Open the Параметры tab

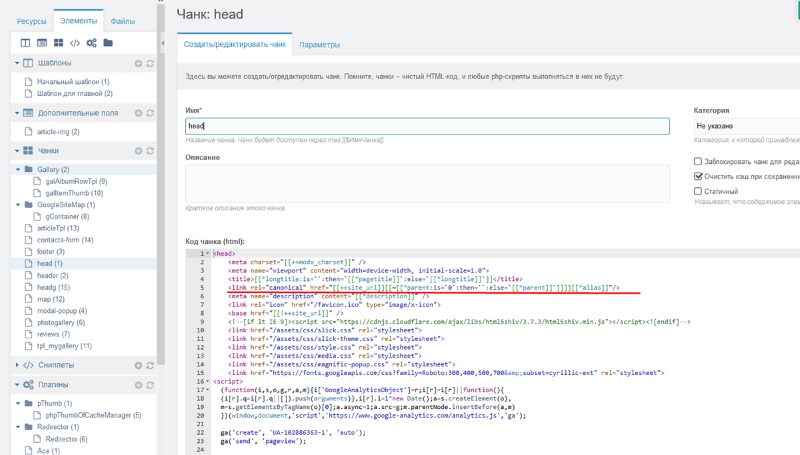coord(319,44)
